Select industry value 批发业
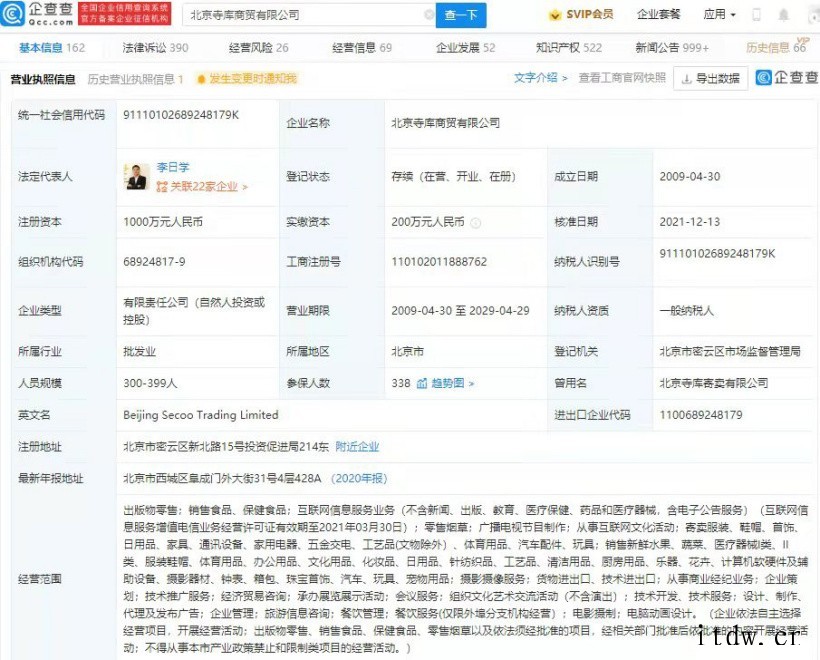820x660 pixels. click(139, 351)
